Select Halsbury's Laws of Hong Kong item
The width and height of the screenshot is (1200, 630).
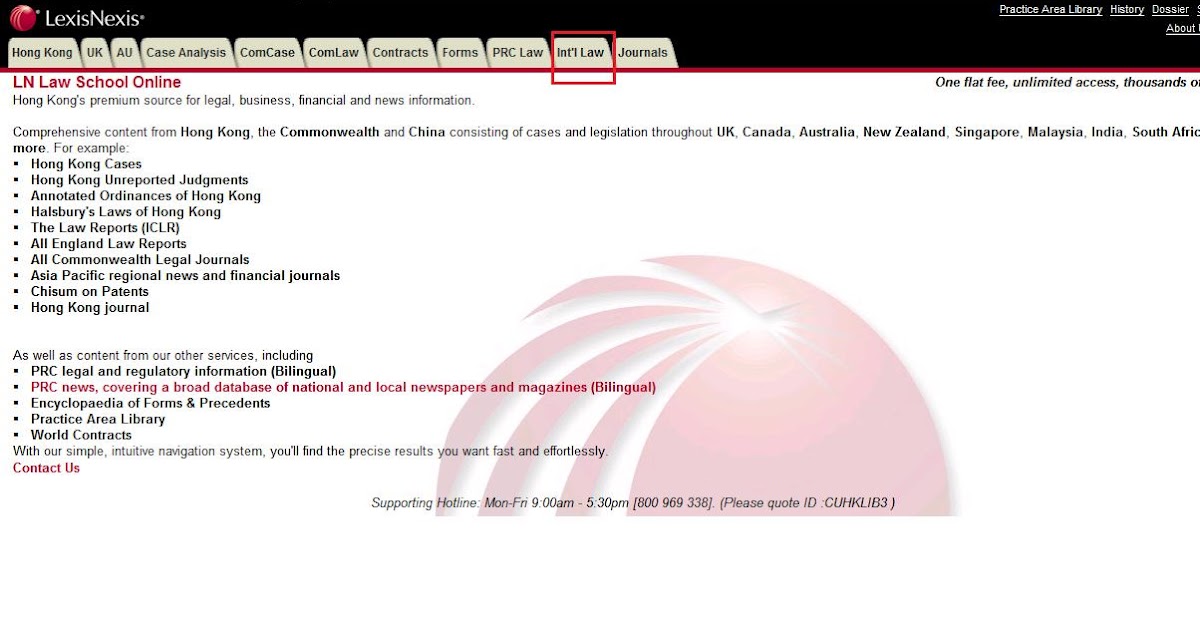(x=126, y=212)
